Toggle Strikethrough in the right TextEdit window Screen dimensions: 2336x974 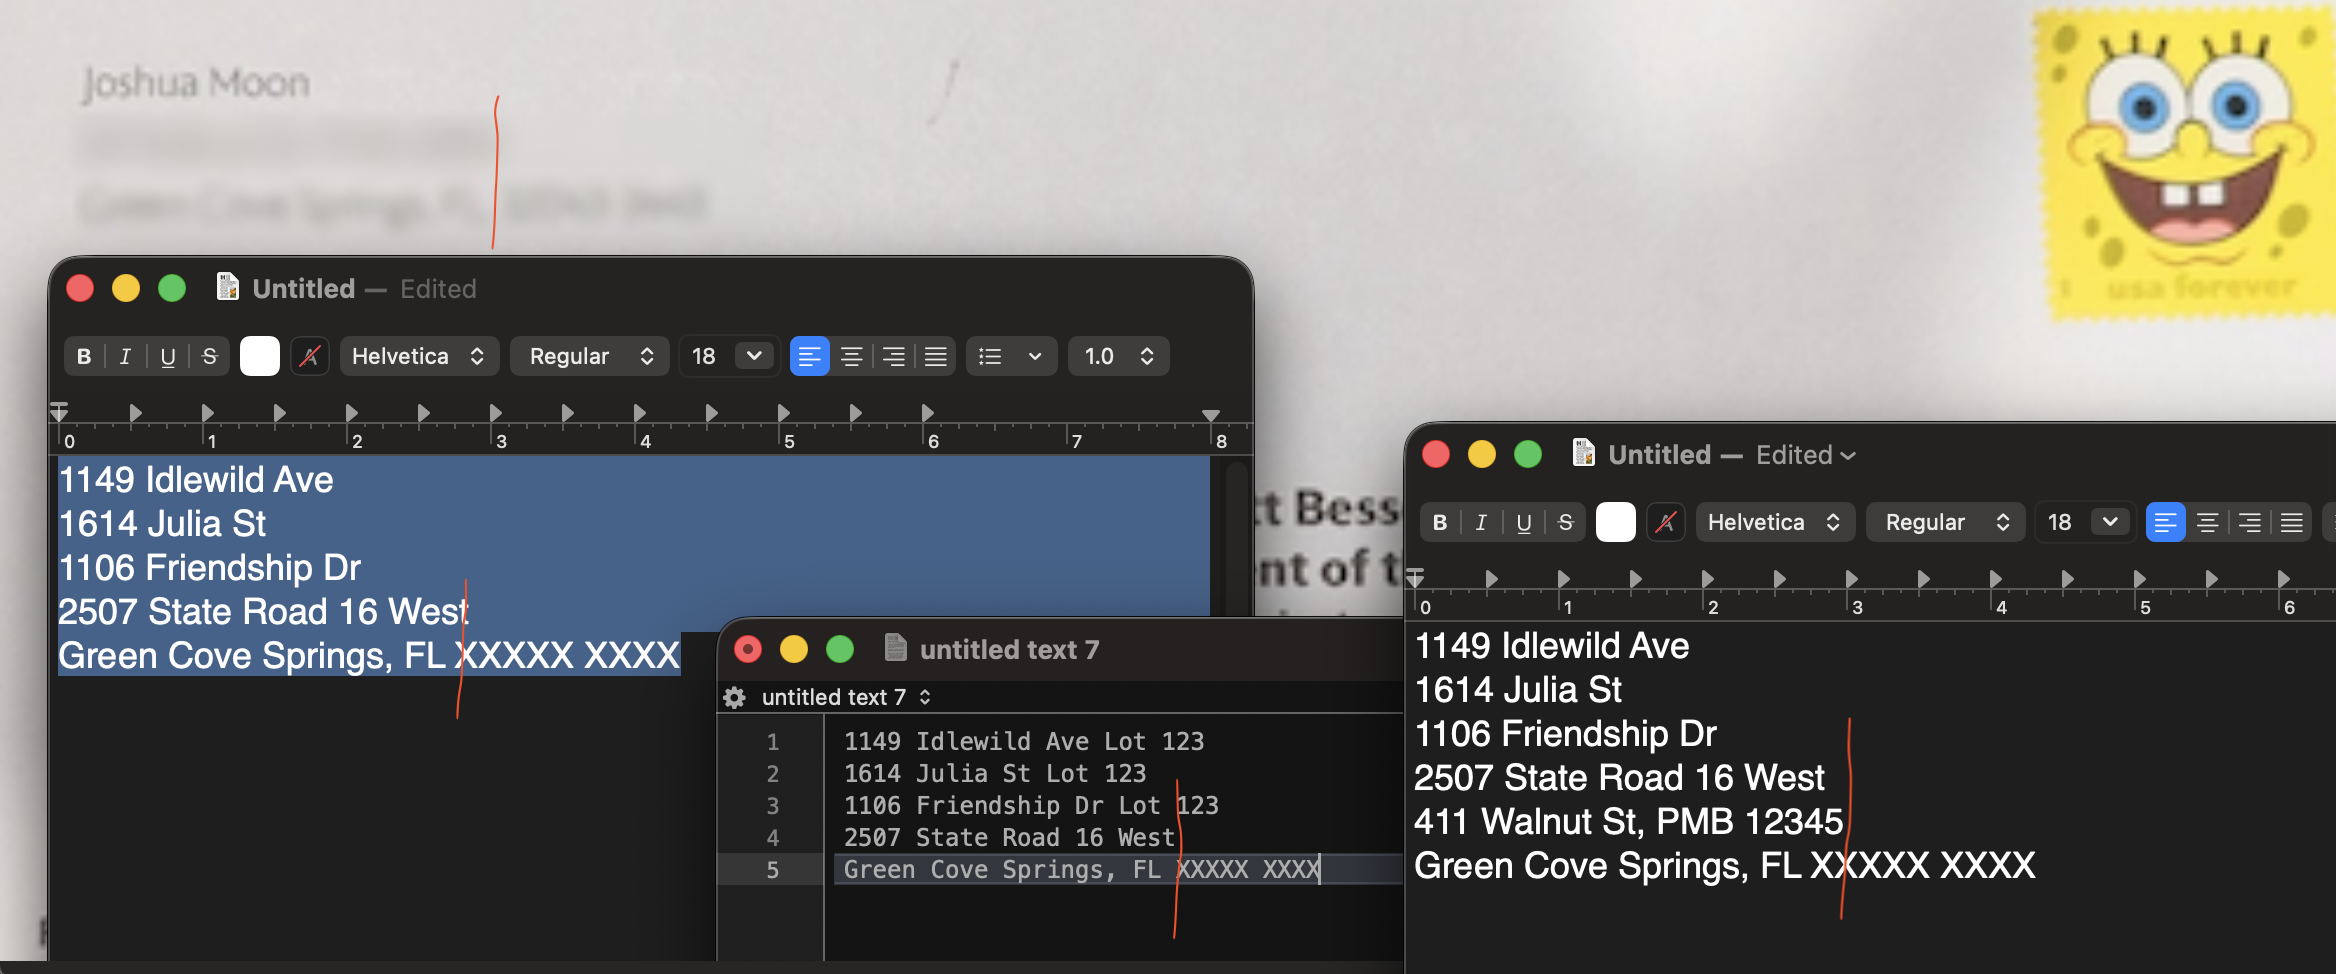point(1566,523)
